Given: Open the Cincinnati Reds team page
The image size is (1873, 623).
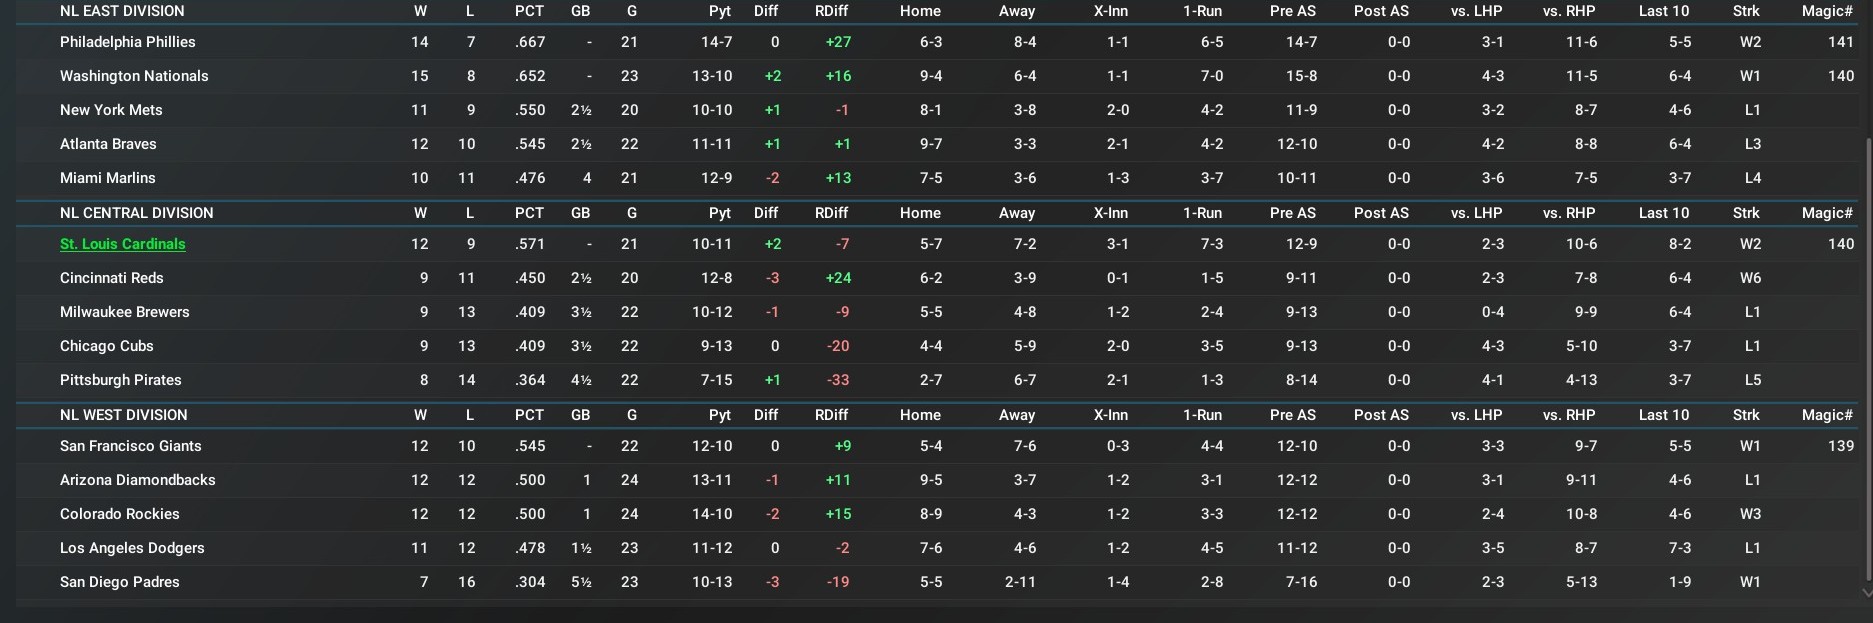Looking at the screenshot, I should tap(111, 278).
